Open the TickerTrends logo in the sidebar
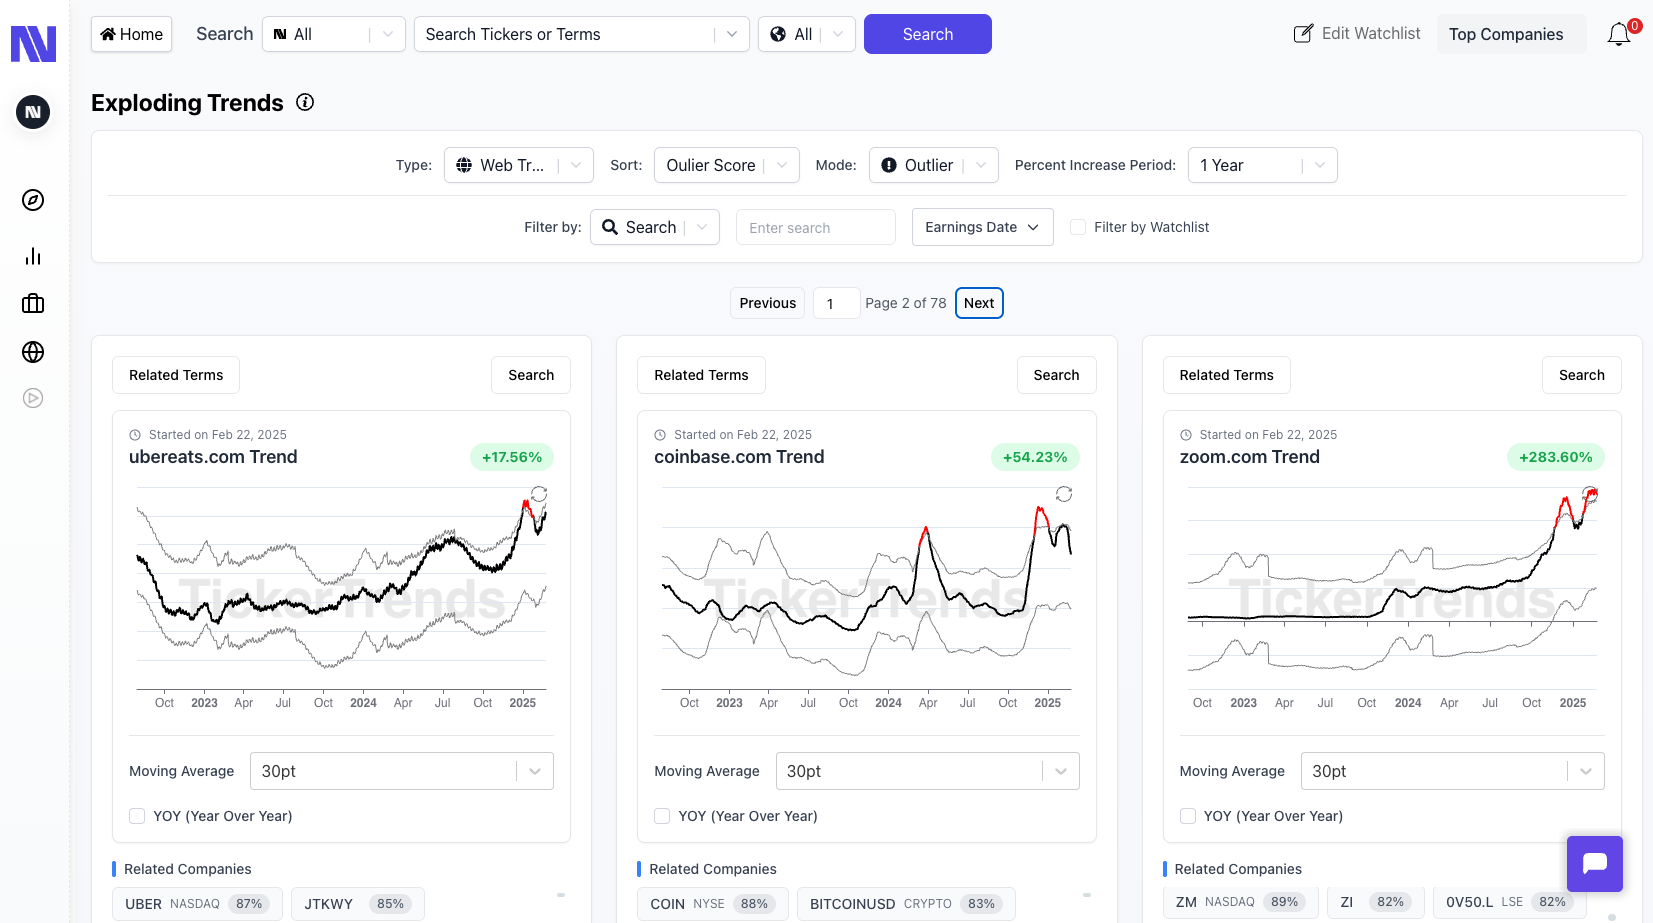Viewport: 1653px width, 923px height. pos(33,44)
